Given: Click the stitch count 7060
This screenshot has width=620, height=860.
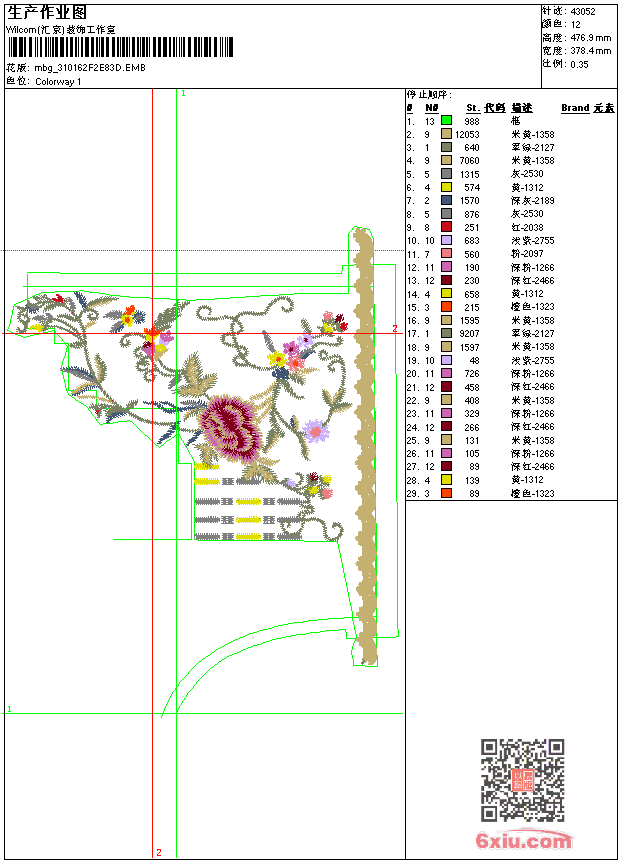Looking at the screenshot, I should 469,161.
